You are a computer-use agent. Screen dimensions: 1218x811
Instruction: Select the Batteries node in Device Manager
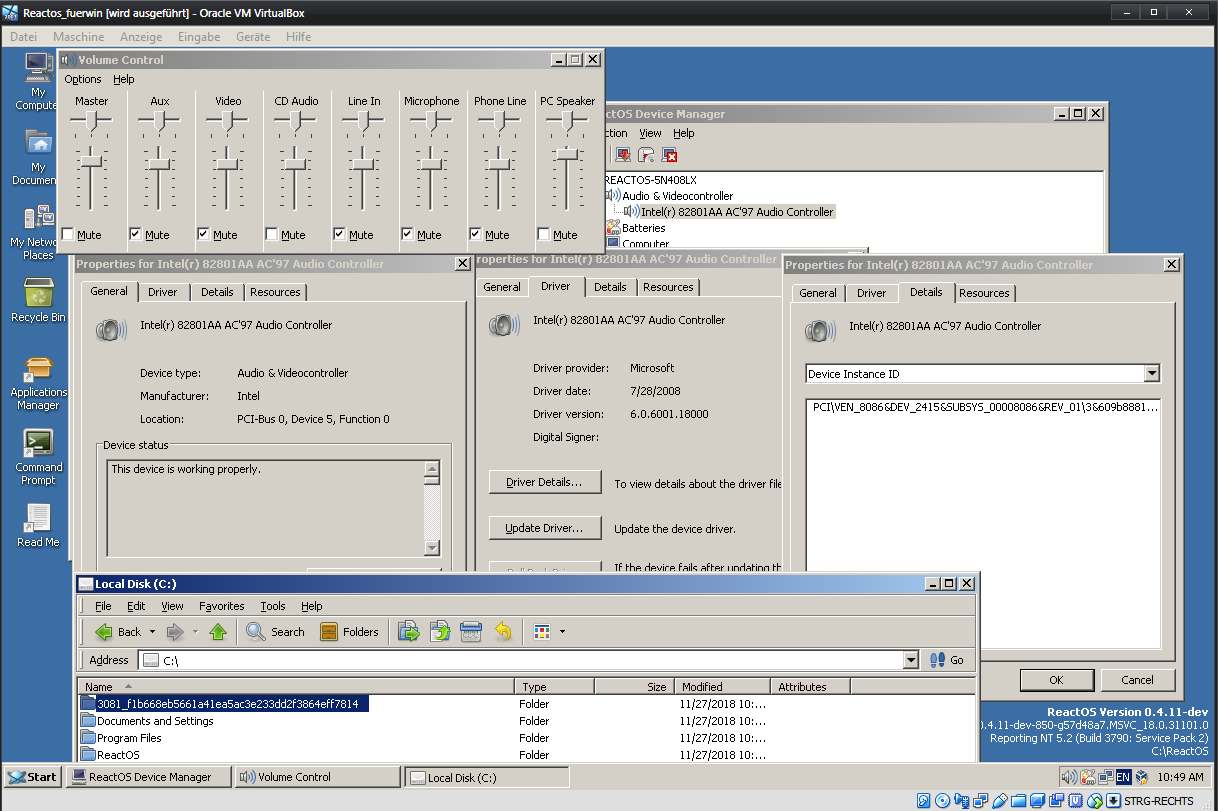pos(643,228)
